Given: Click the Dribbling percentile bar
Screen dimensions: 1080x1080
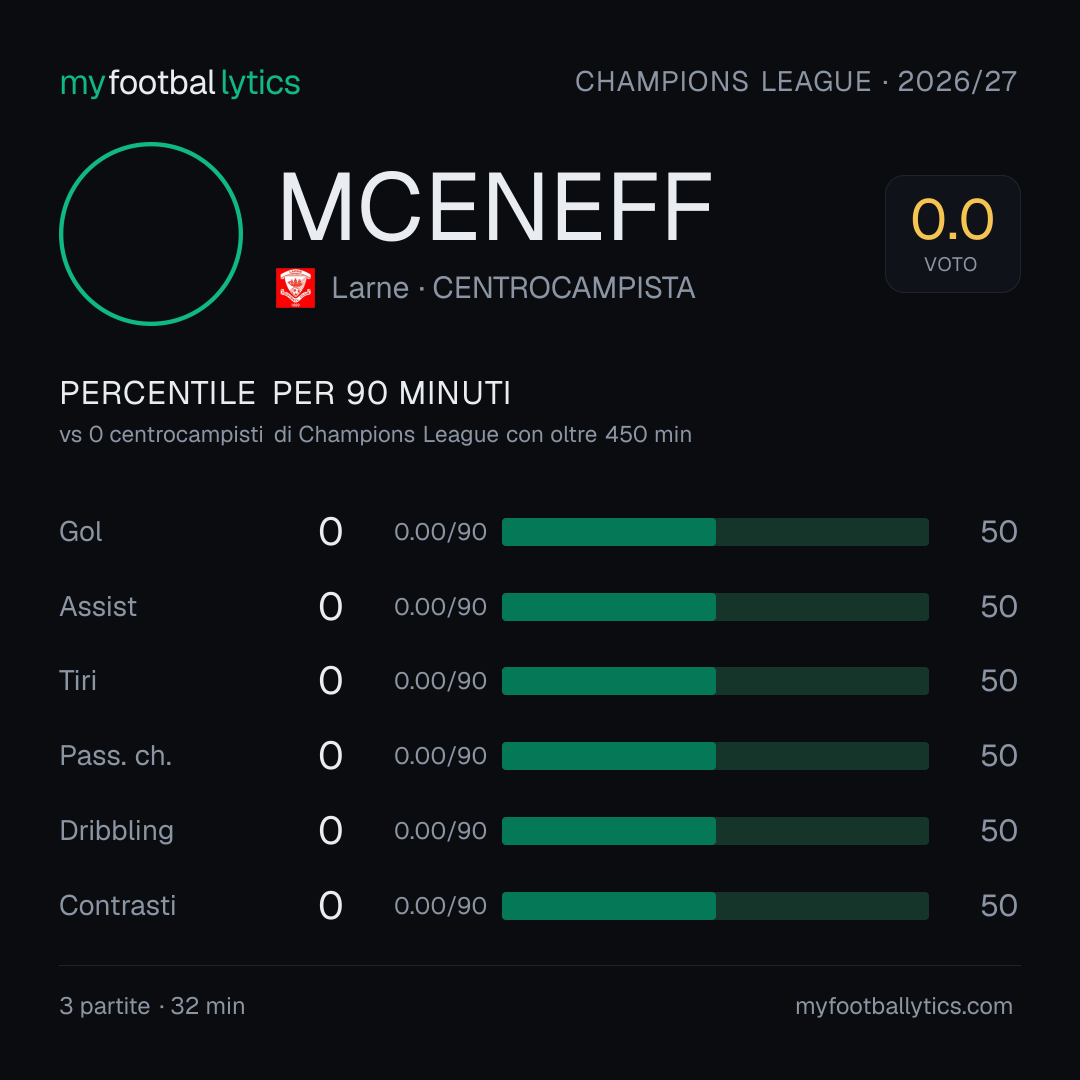Looking at the screenshot, I should point(715,831).
